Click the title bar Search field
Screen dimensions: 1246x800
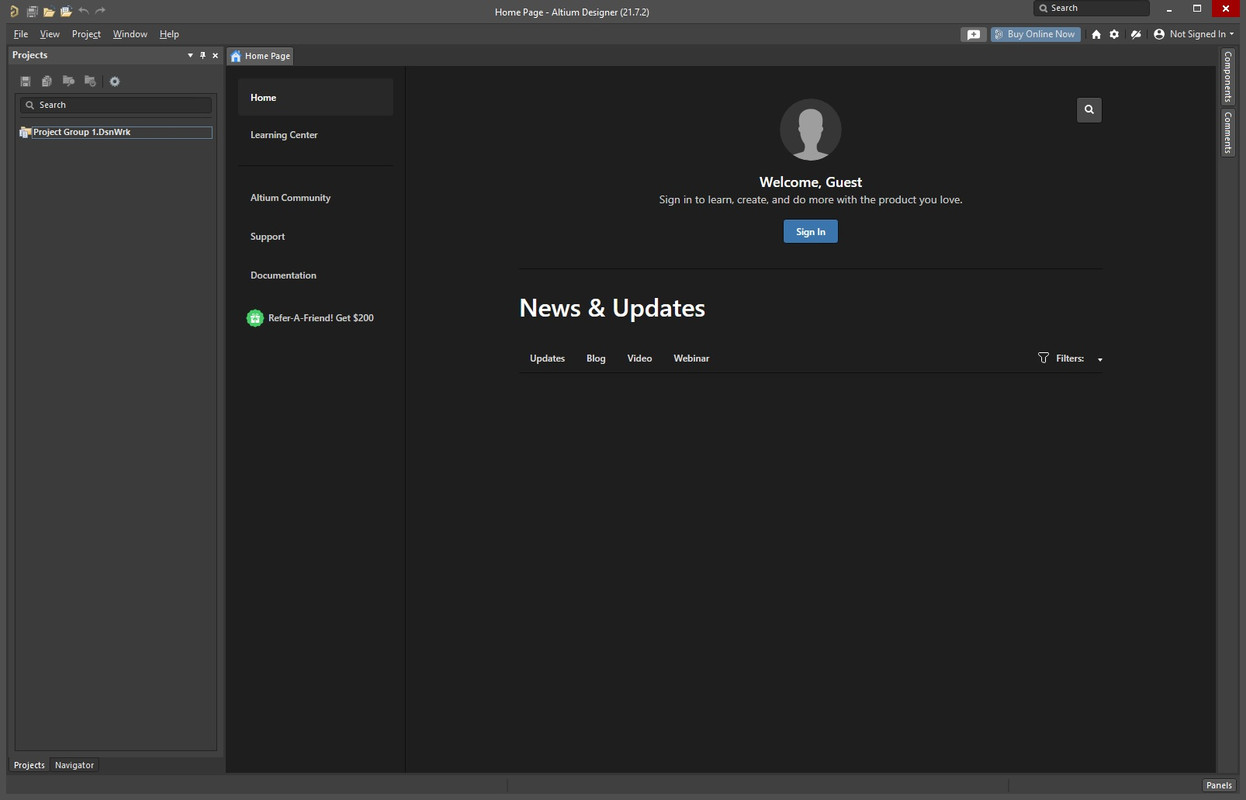click(1091, 8)
